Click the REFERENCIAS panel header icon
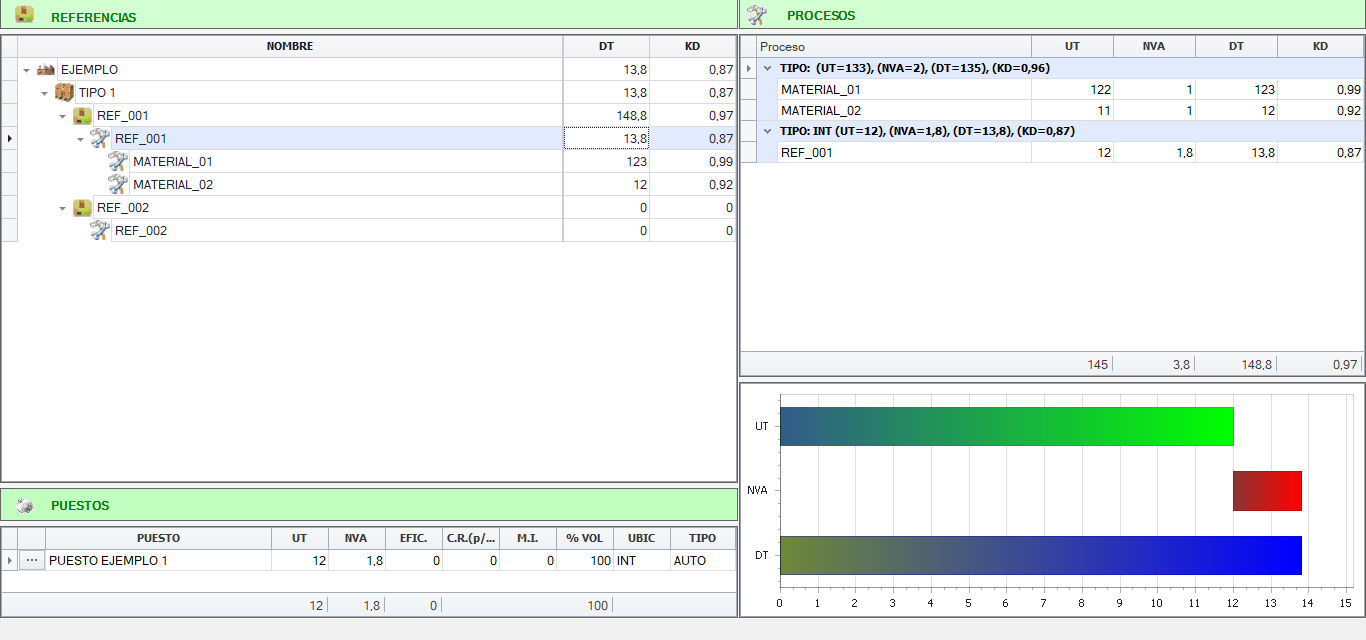 [x=24, y=16]
